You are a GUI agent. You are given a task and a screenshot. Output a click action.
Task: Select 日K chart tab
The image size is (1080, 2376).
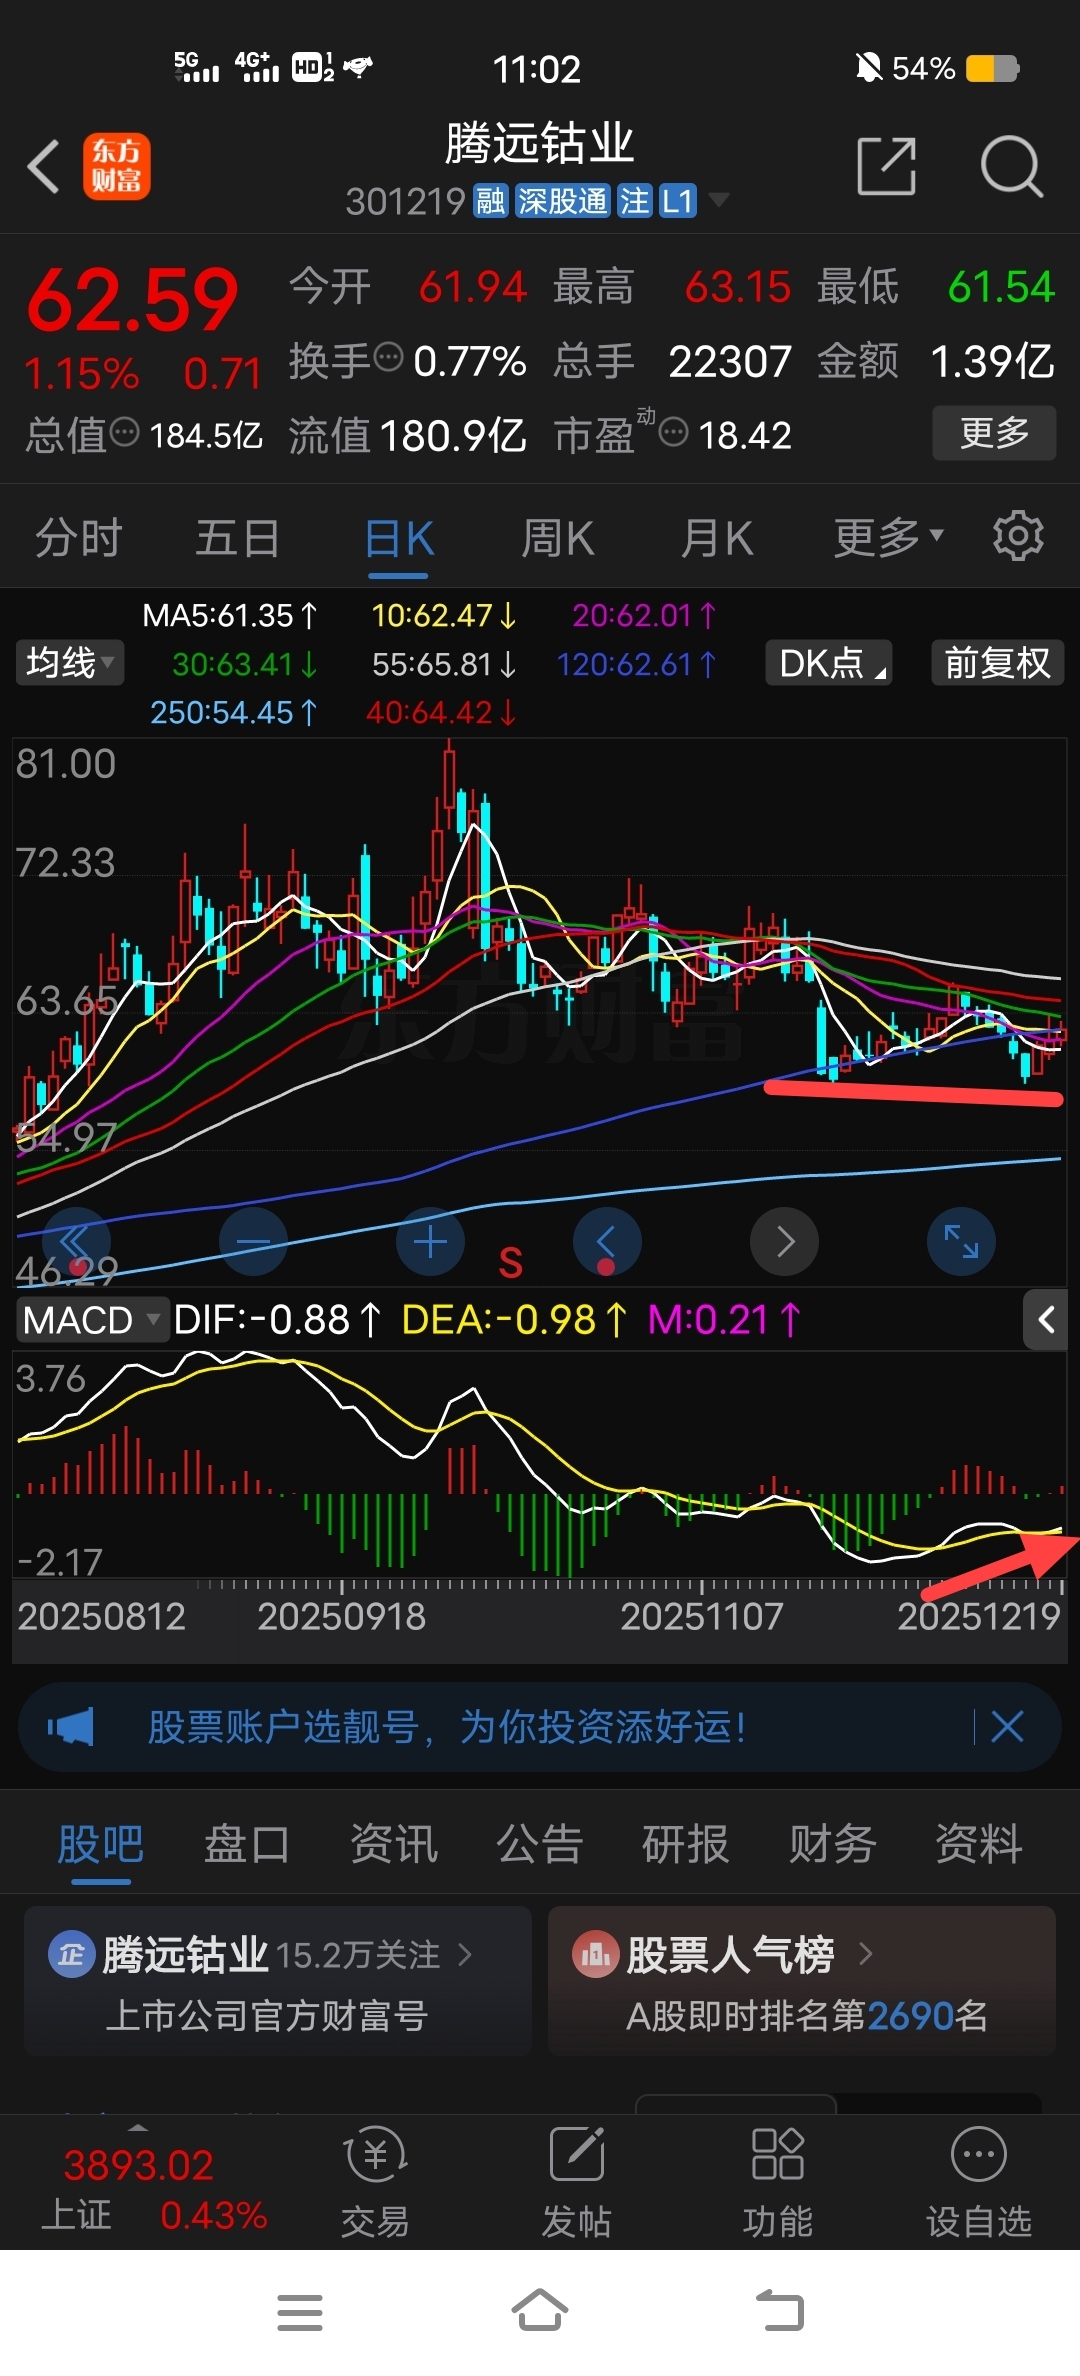[x=399, y=538]
